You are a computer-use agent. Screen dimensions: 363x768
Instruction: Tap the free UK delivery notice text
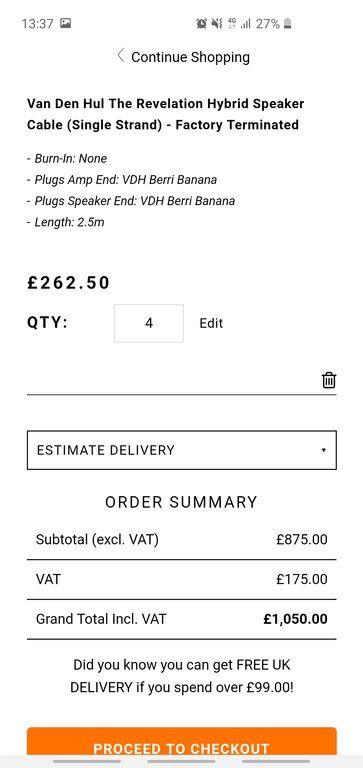click(x=182, y=676)
